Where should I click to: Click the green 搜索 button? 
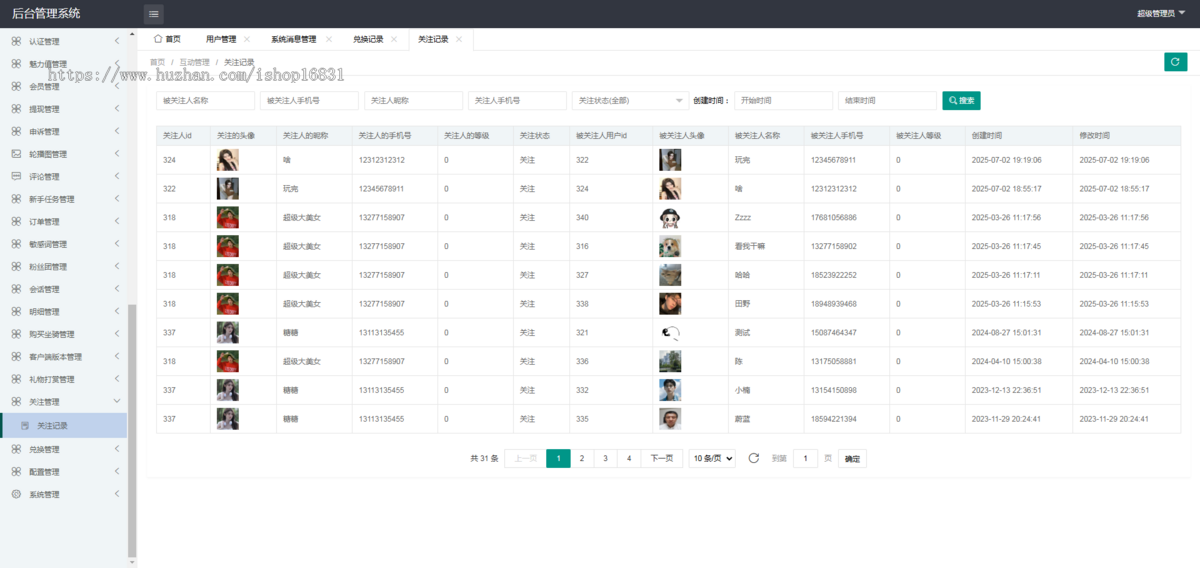click(x=961, y=101)
